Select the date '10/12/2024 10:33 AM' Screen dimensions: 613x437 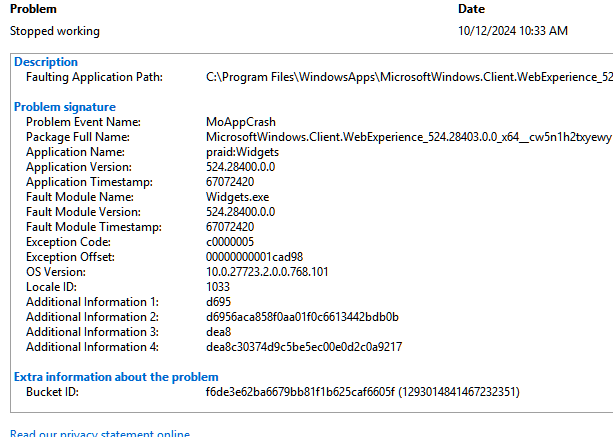(x=513, y=30)
